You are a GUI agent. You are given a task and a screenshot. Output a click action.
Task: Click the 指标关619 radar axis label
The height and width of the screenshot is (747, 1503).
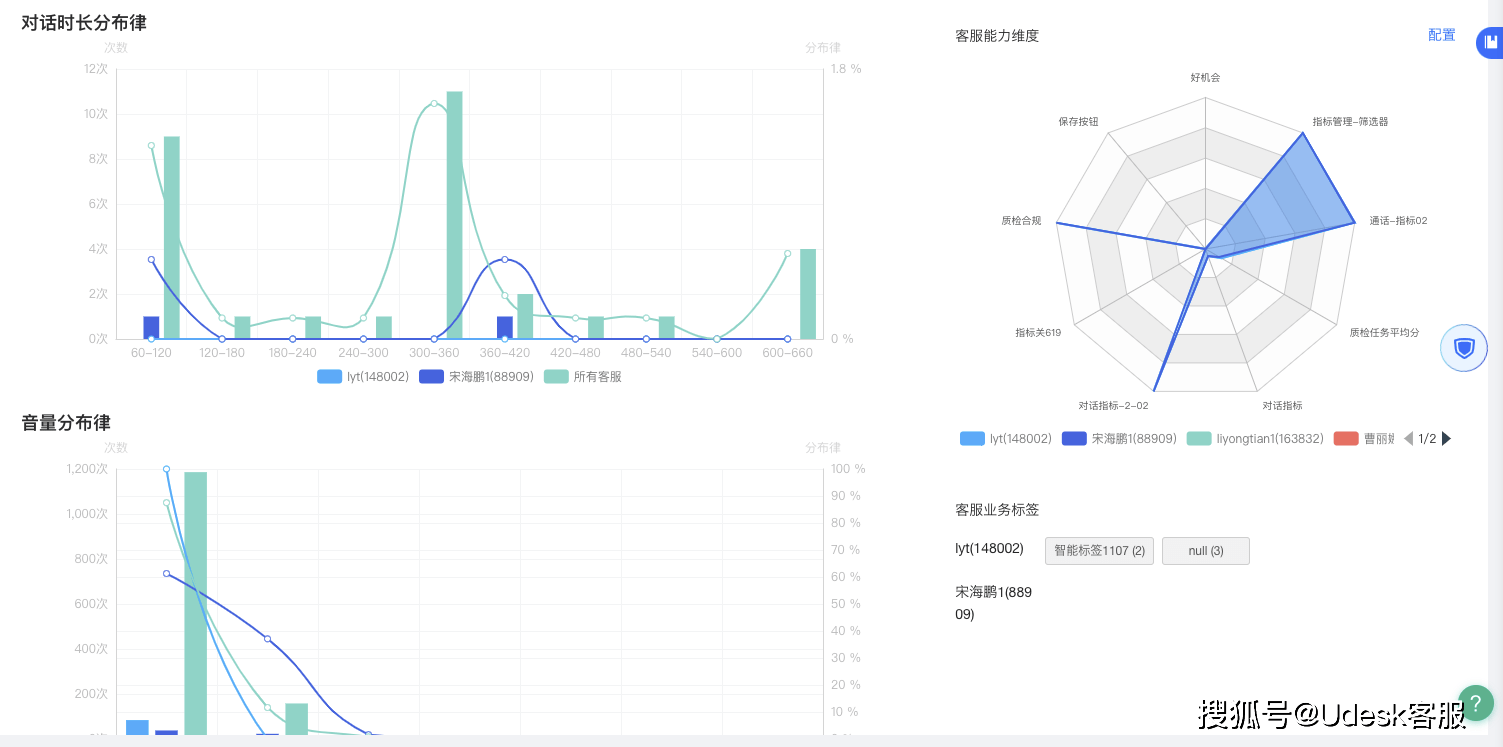point(1038,332)
